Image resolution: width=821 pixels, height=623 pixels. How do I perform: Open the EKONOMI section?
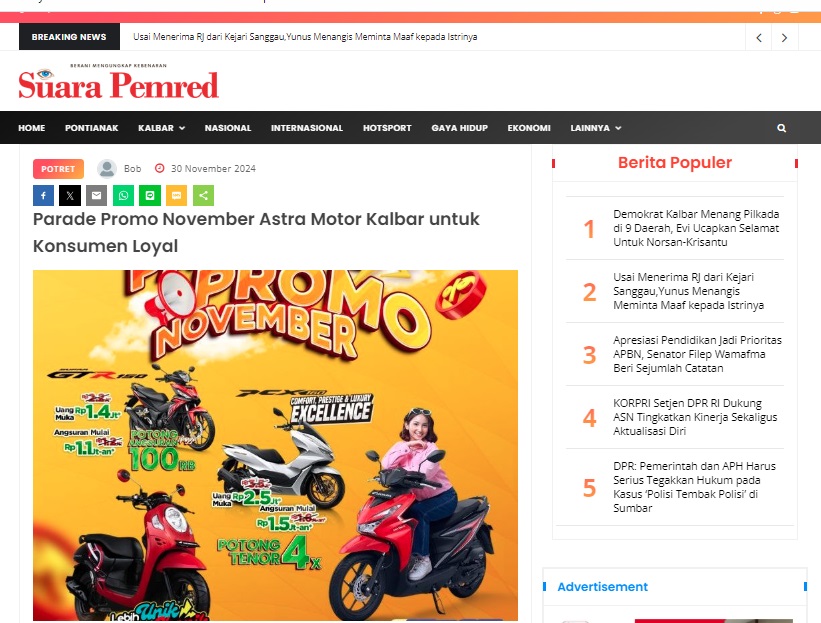[x=529, y=128]
